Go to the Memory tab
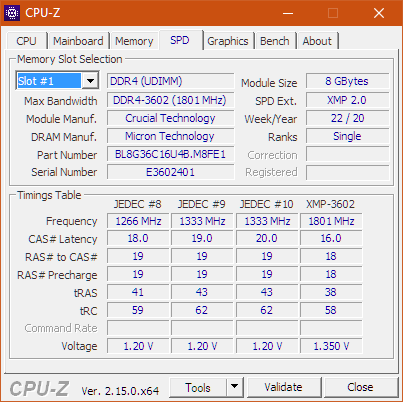Screen dimensions: 403x402 [x=134, y=41]
